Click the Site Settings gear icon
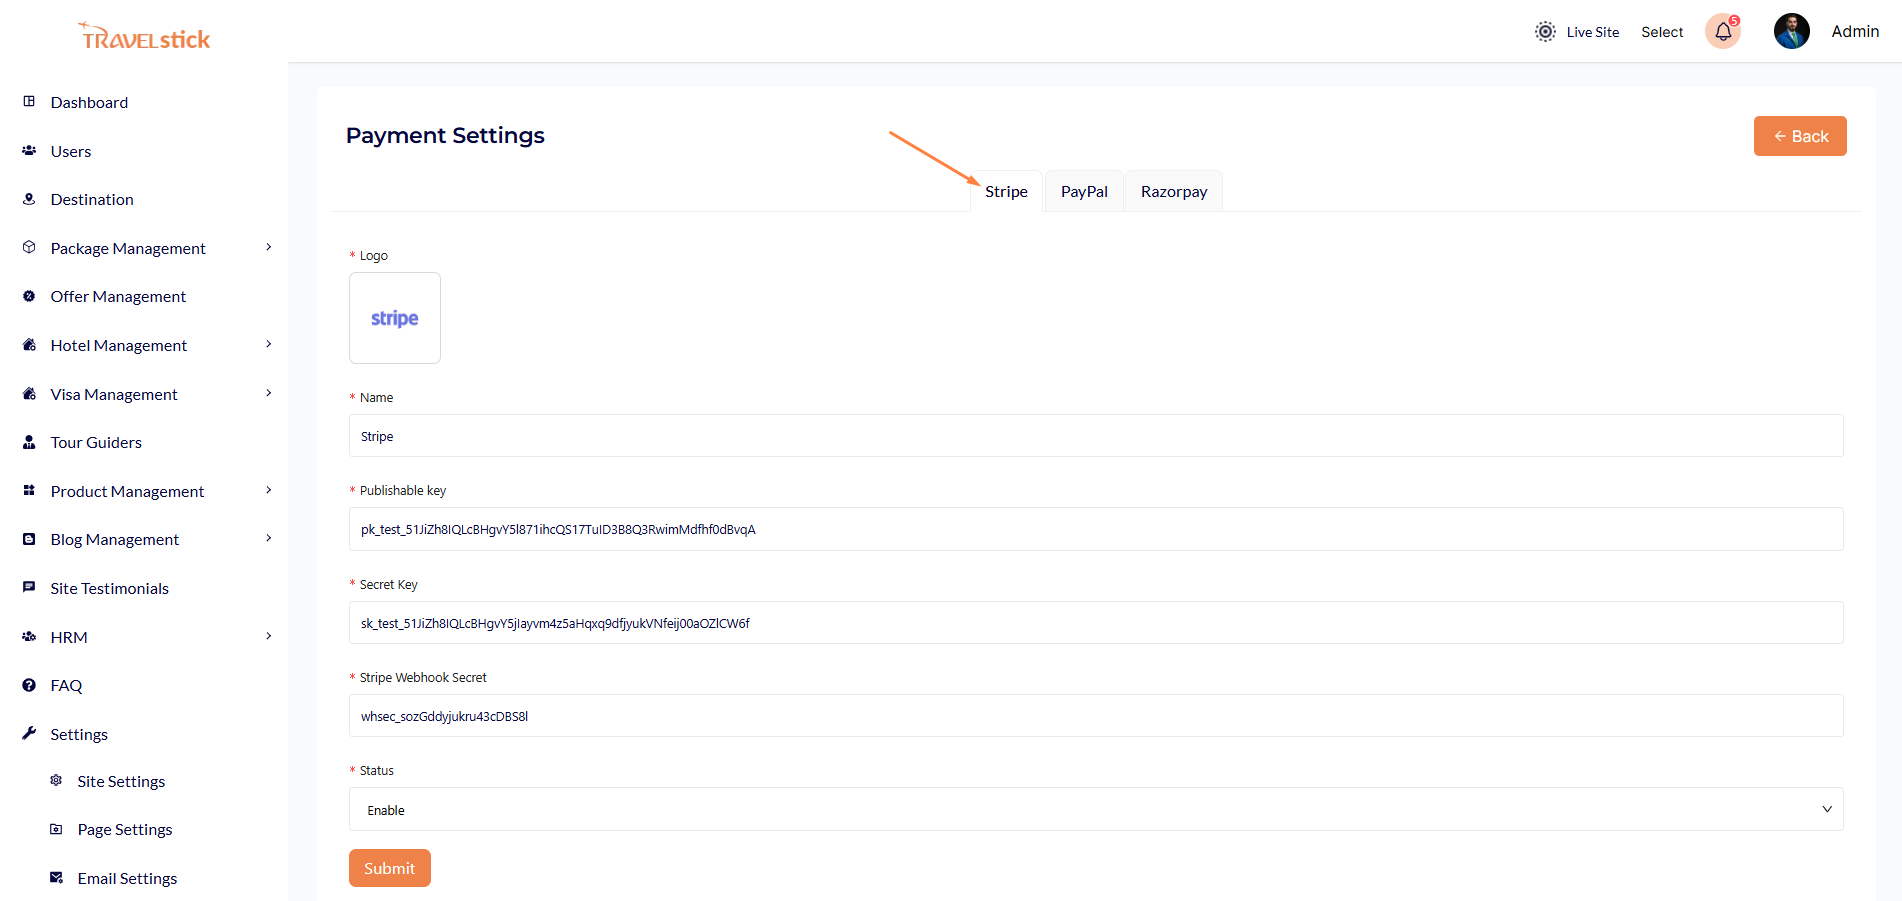The height and width of the screenshot is (901, 1902). click(x=56, y=780)
